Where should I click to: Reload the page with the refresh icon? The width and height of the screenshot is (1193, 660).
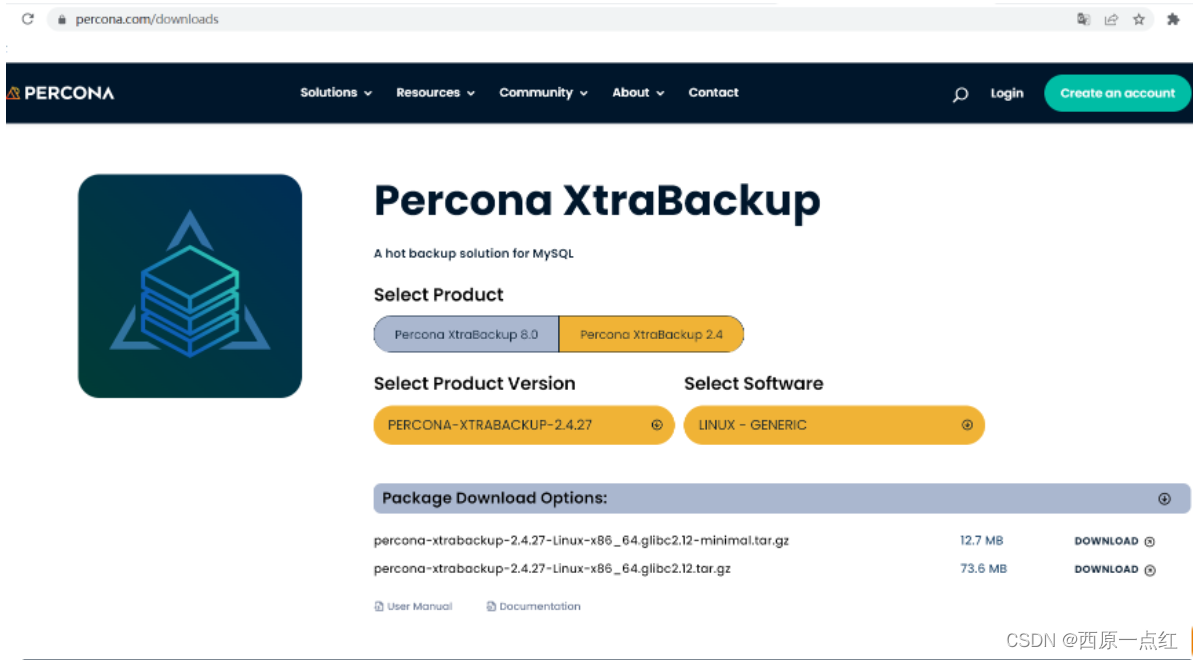(27, 19)
